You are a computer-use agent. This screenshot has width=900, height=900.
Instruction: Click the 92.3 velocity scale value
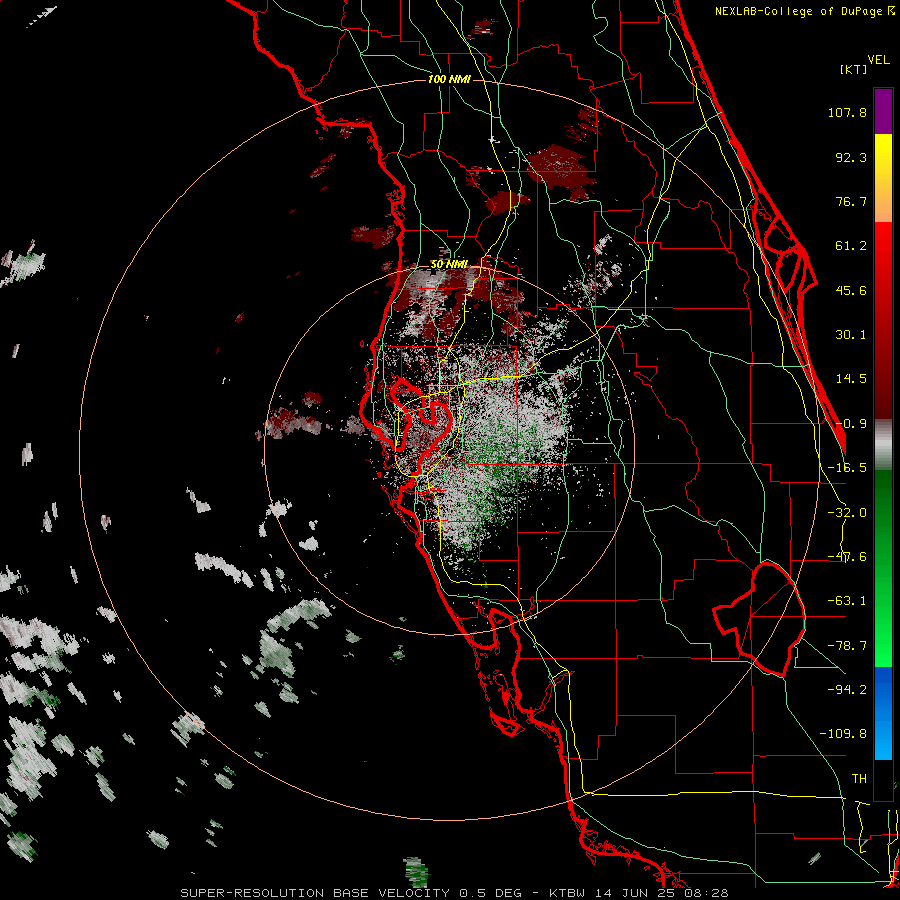(851, 157)
